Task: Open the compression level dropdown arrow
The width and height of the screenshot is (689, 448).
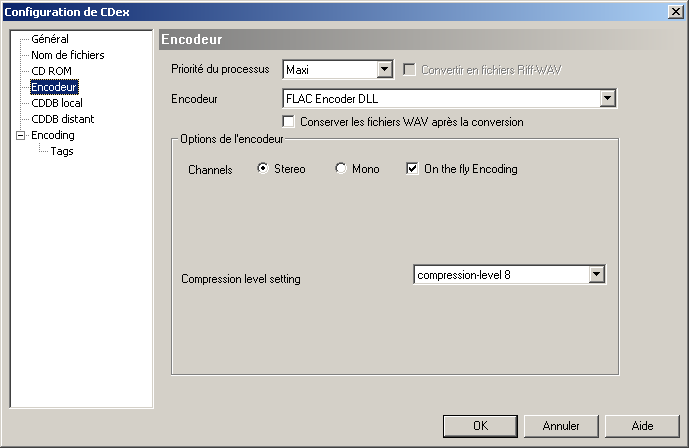Action: pyautogui.click(x=596, y=275)
